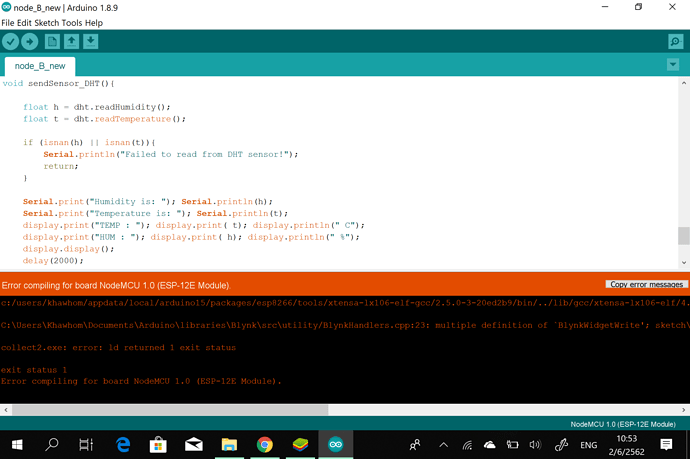Open the Action Center notifications icon

click(x=666, y=445)
